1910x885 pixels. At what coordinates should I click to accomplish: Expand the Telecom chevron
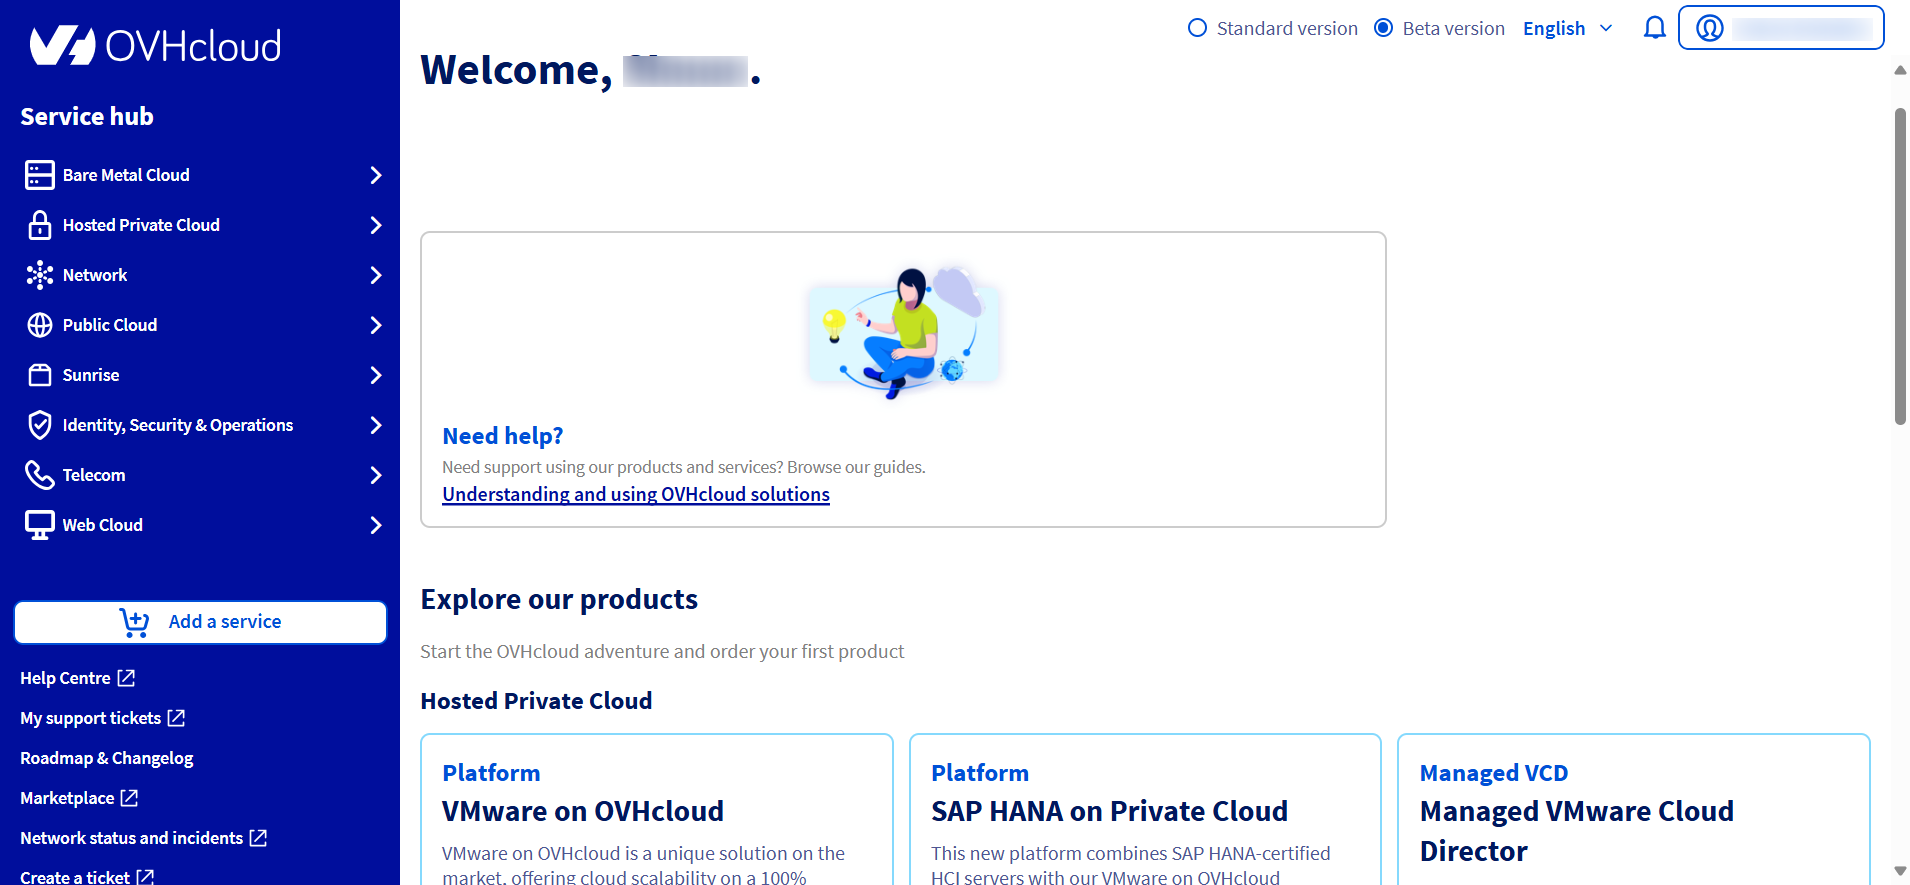point(376,475)
